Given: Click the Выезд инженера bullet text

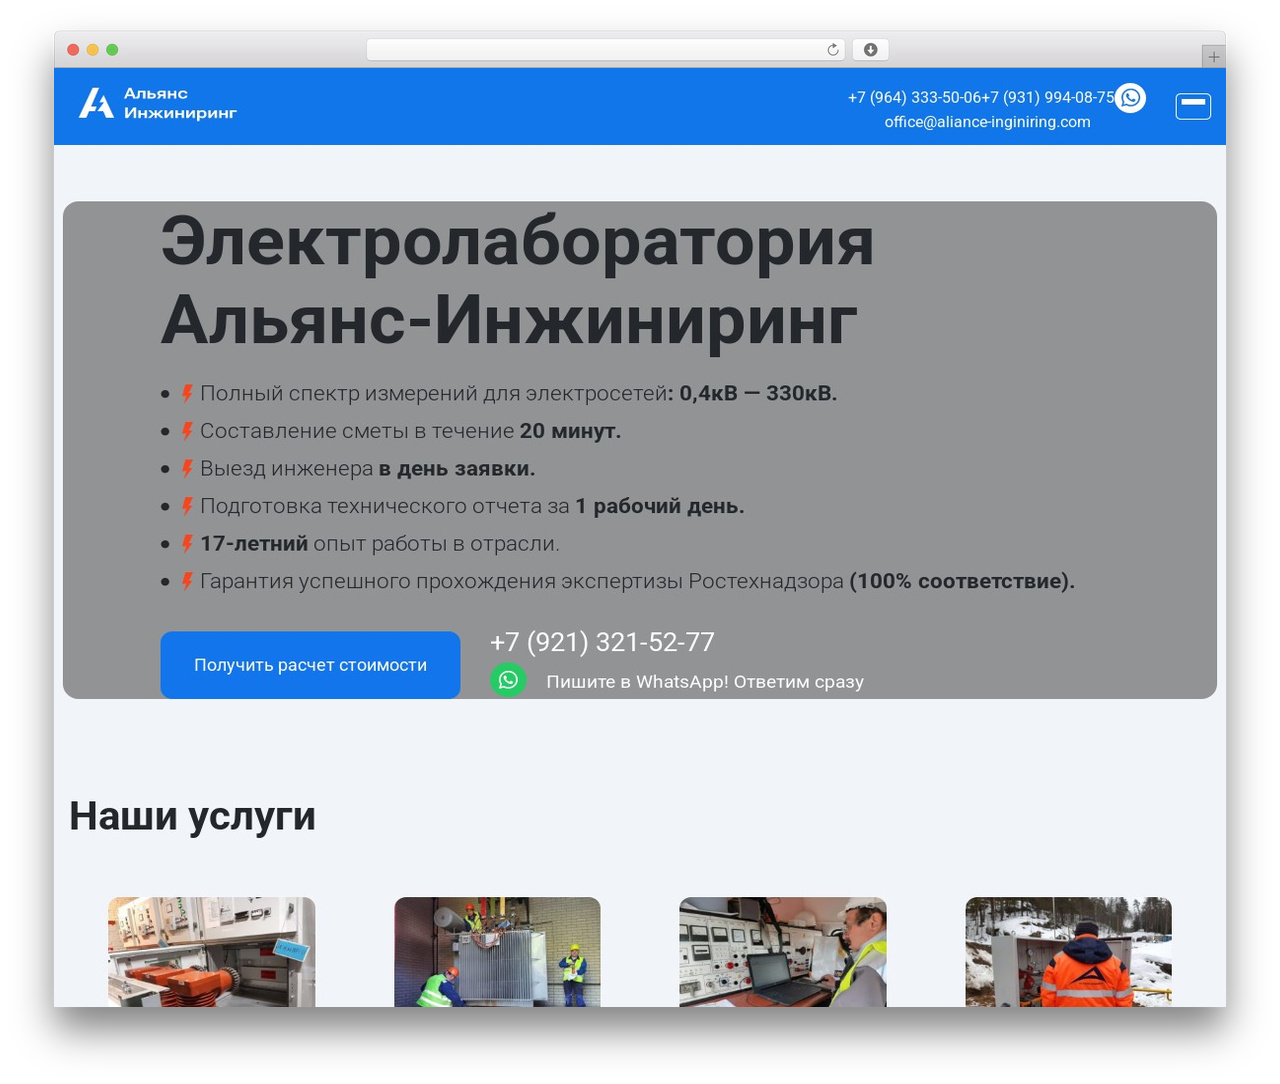Looking at the screenshot, I should coord(367,468).
